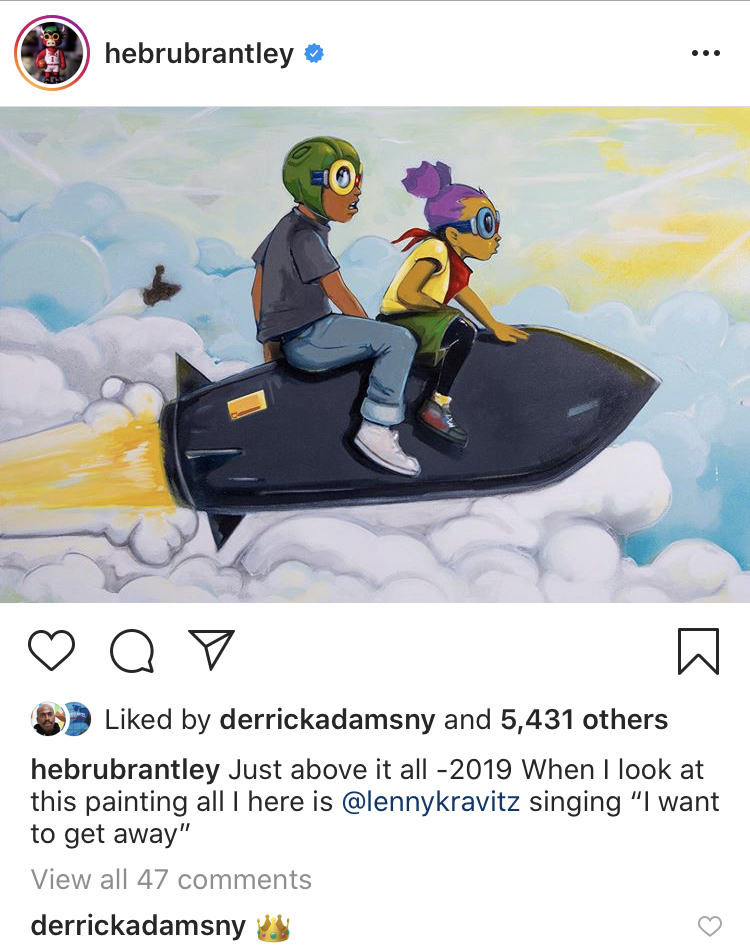Open the three-dot post options menu
The width and height of the screenshot is (750, 948).
click(x=706, y=53)
